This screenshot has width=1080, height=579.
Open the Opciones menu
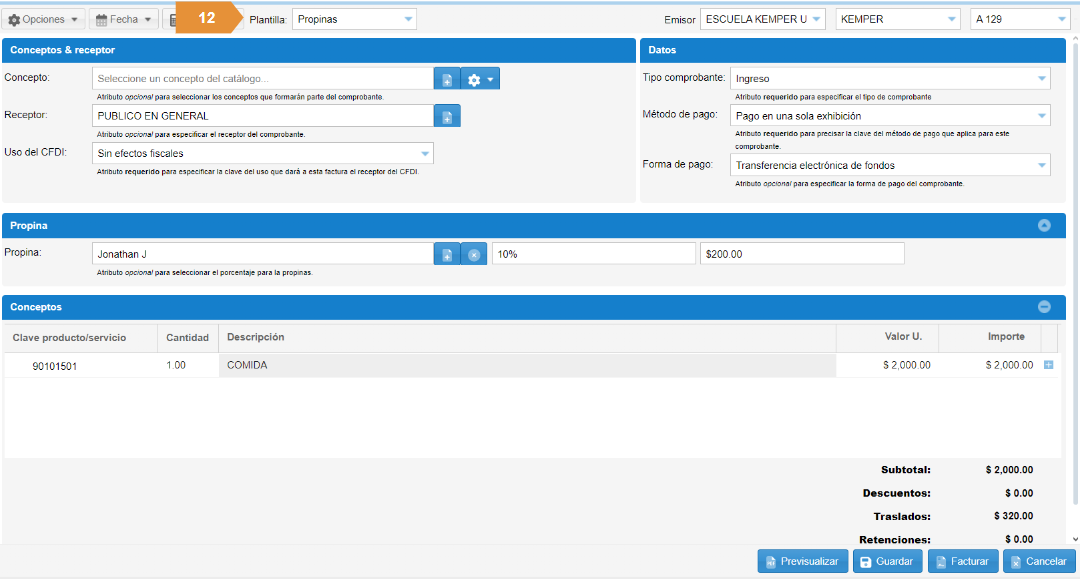tap(44, 19)
